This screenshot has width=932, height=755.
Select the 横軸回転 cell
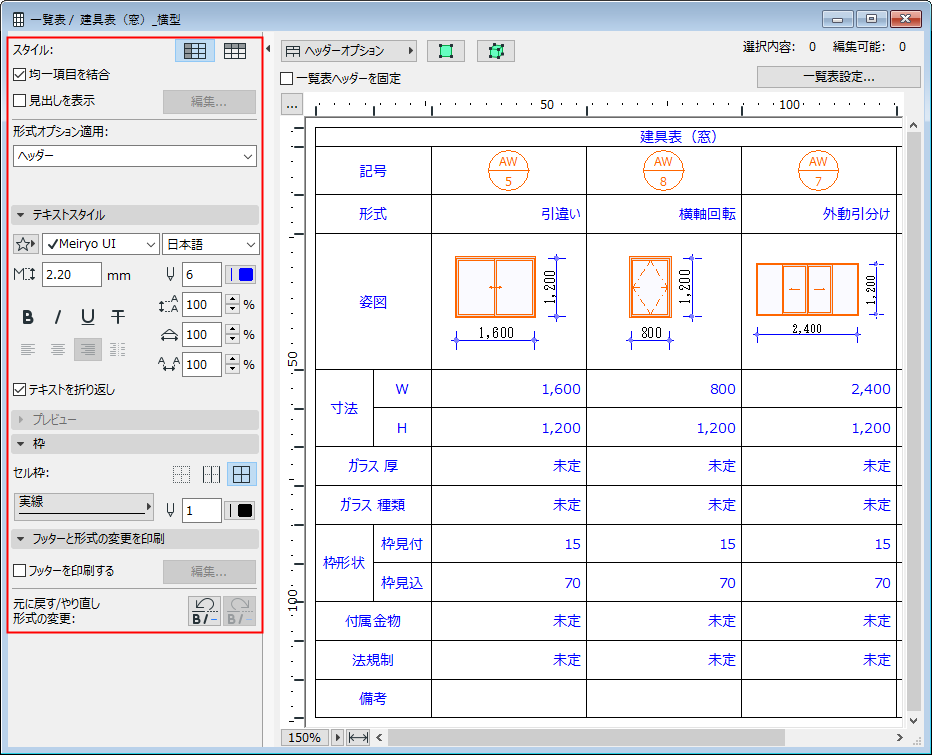coord(664,214)
